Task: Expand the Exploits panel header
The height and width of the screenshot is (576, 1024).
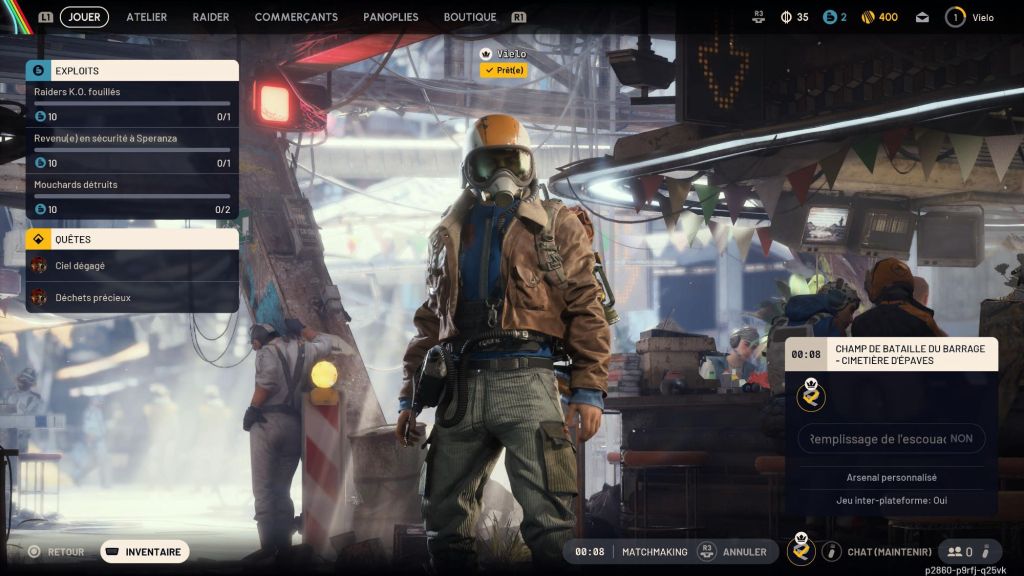Action: (132, 71)
